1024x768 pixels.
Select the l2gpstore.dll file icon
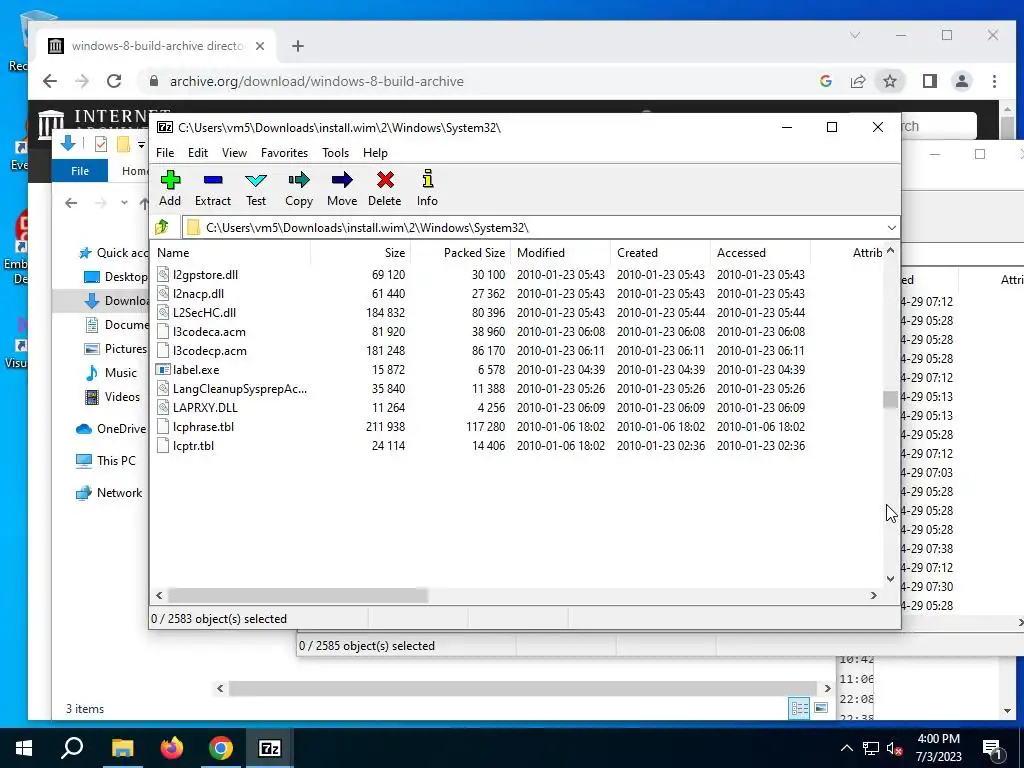tap(163, 275)
